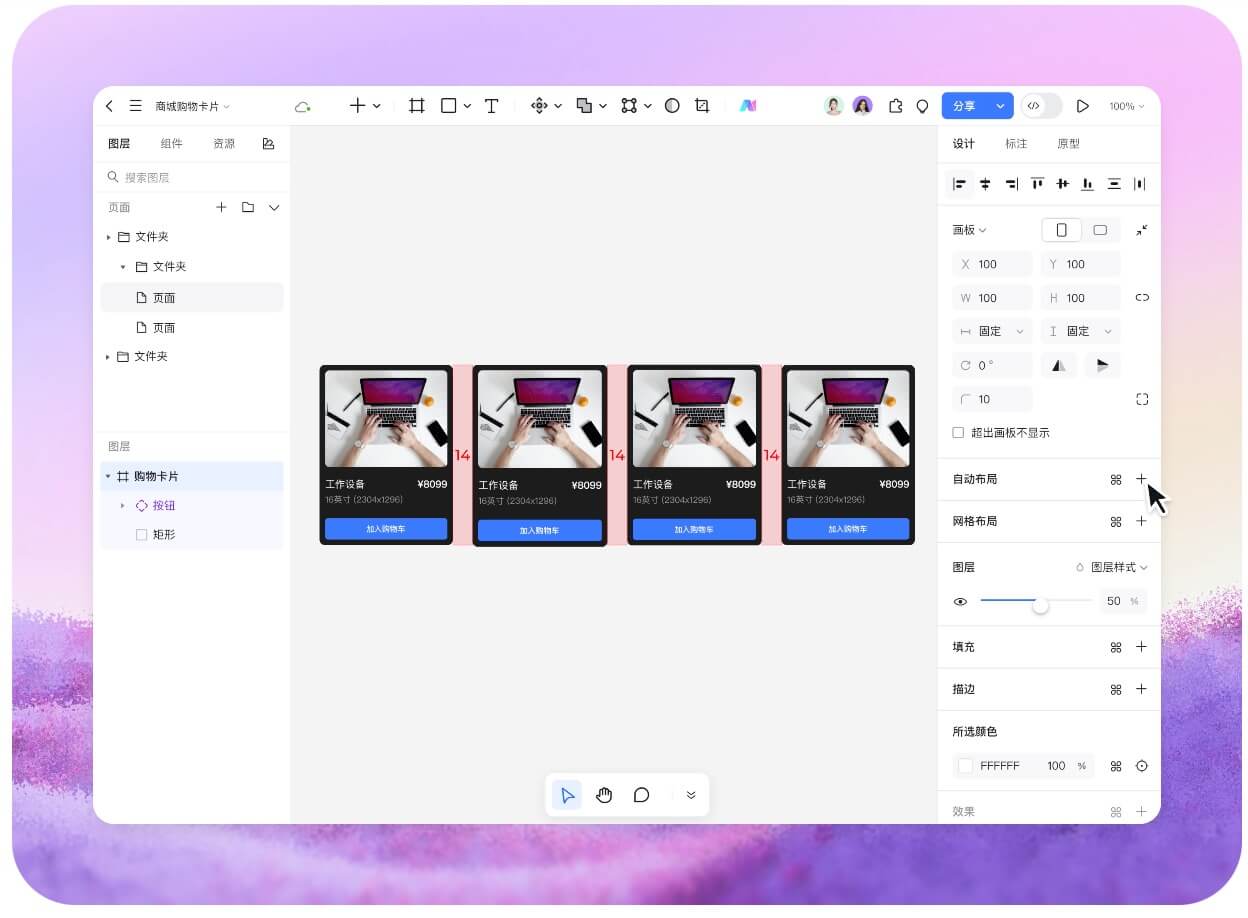Click the crop tool icon

click(x=702, y=106)
